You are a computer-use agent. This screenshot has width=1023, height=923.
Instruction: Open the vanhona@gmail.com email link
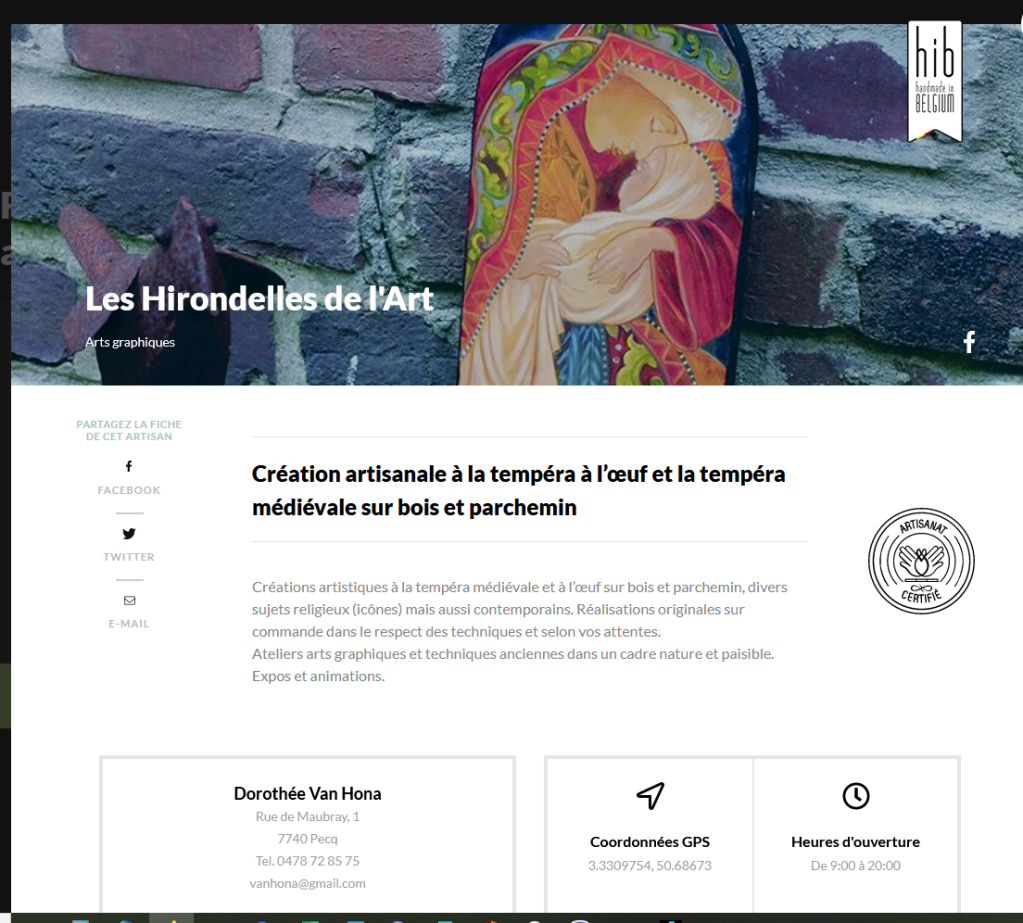(307, 883)
